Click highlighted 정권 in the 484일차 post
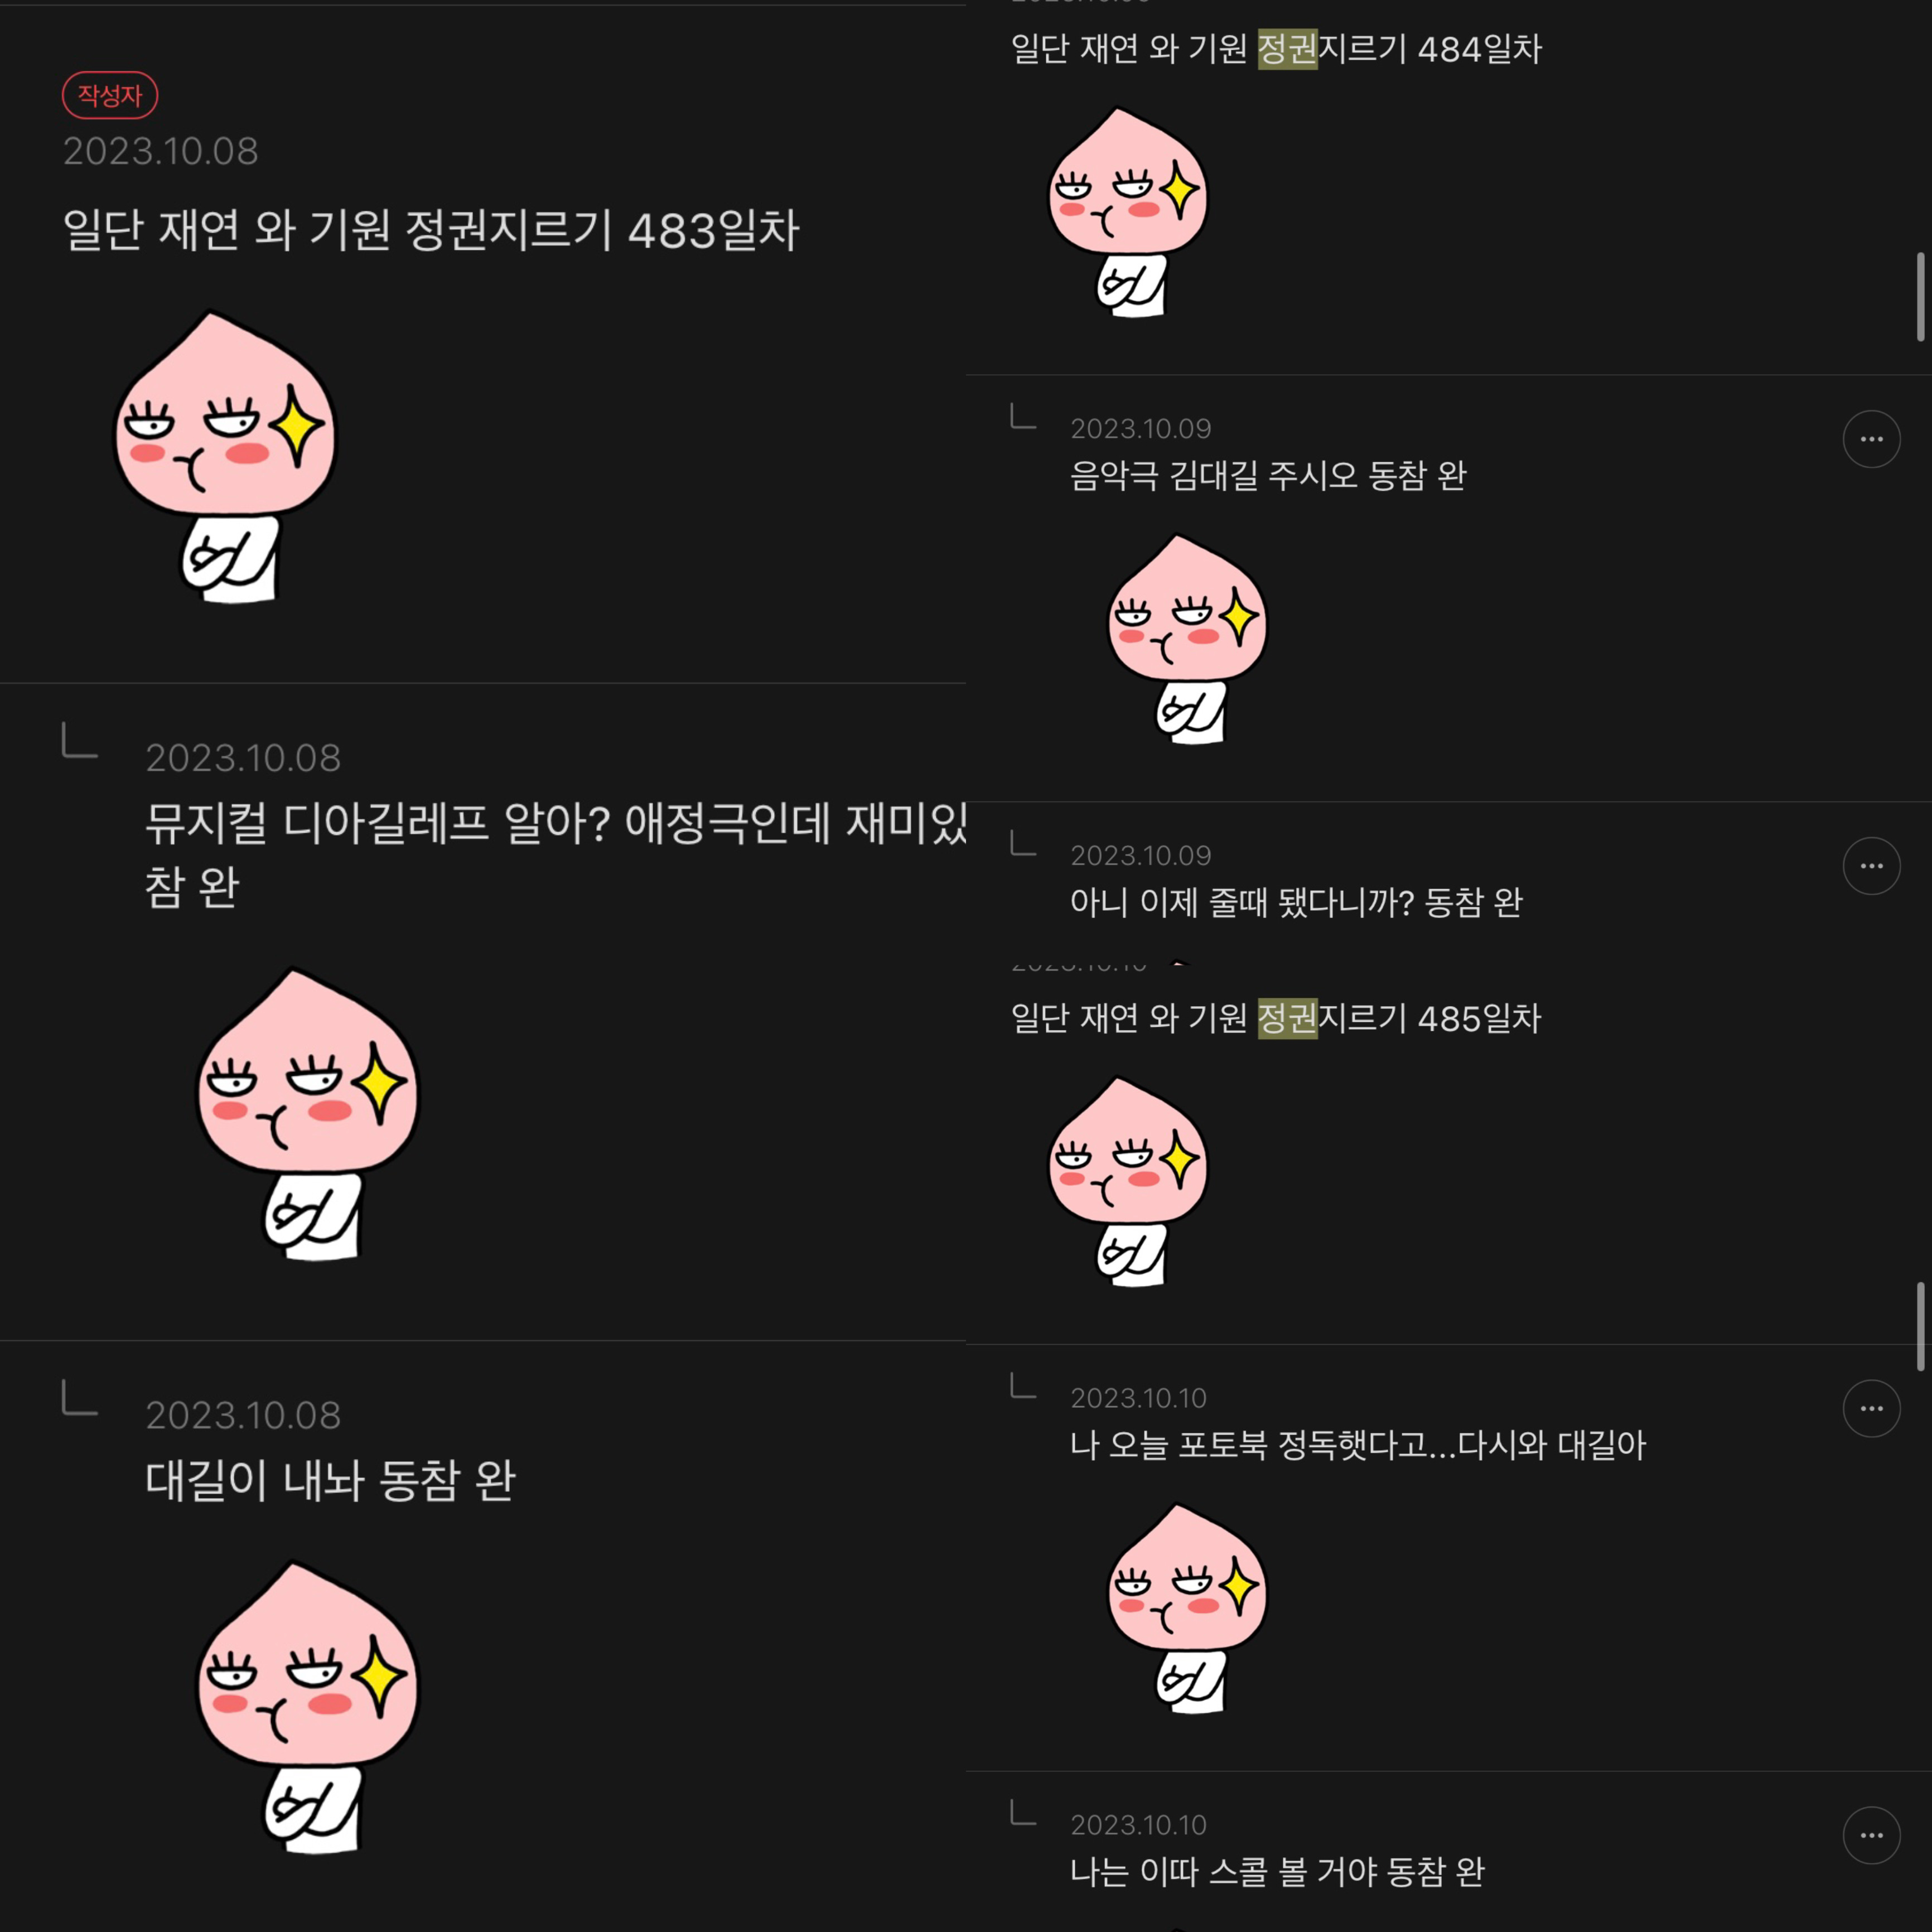Image resolution: width=1932 pixels, height=1932 pixels. pos(1287,48)
